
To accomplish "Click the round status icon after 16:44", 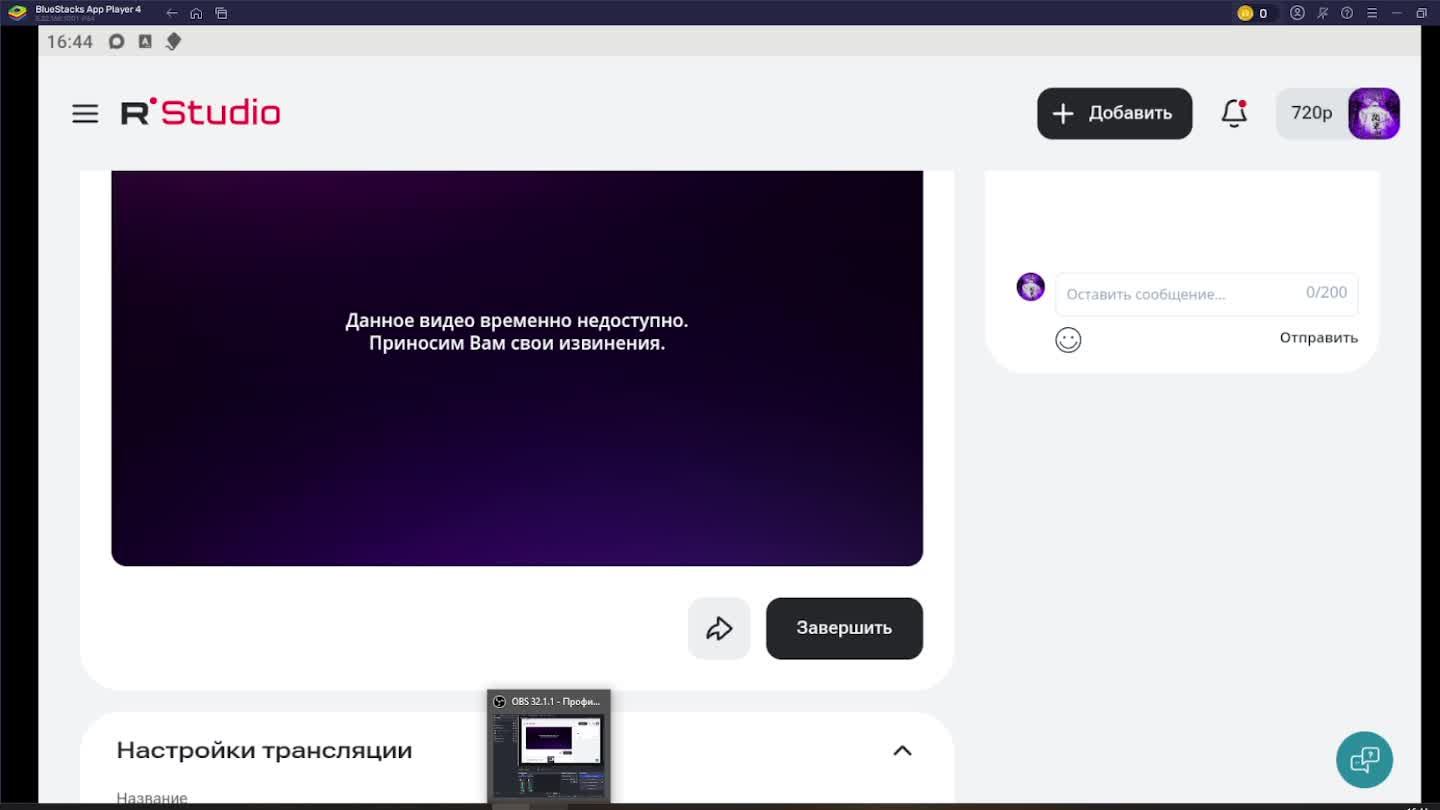I will tap(117, 41).
